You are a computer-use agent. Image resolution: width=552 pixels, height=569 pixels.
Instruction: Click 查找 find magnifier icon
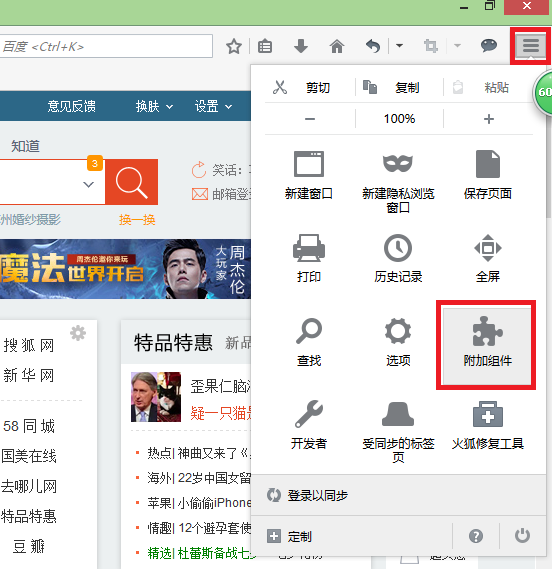(x=309, y=331)
